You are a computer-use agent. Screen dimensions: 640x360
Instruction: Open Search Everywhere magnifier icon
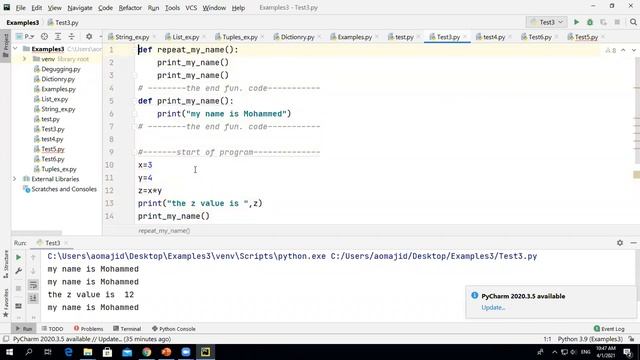(633, 22)
